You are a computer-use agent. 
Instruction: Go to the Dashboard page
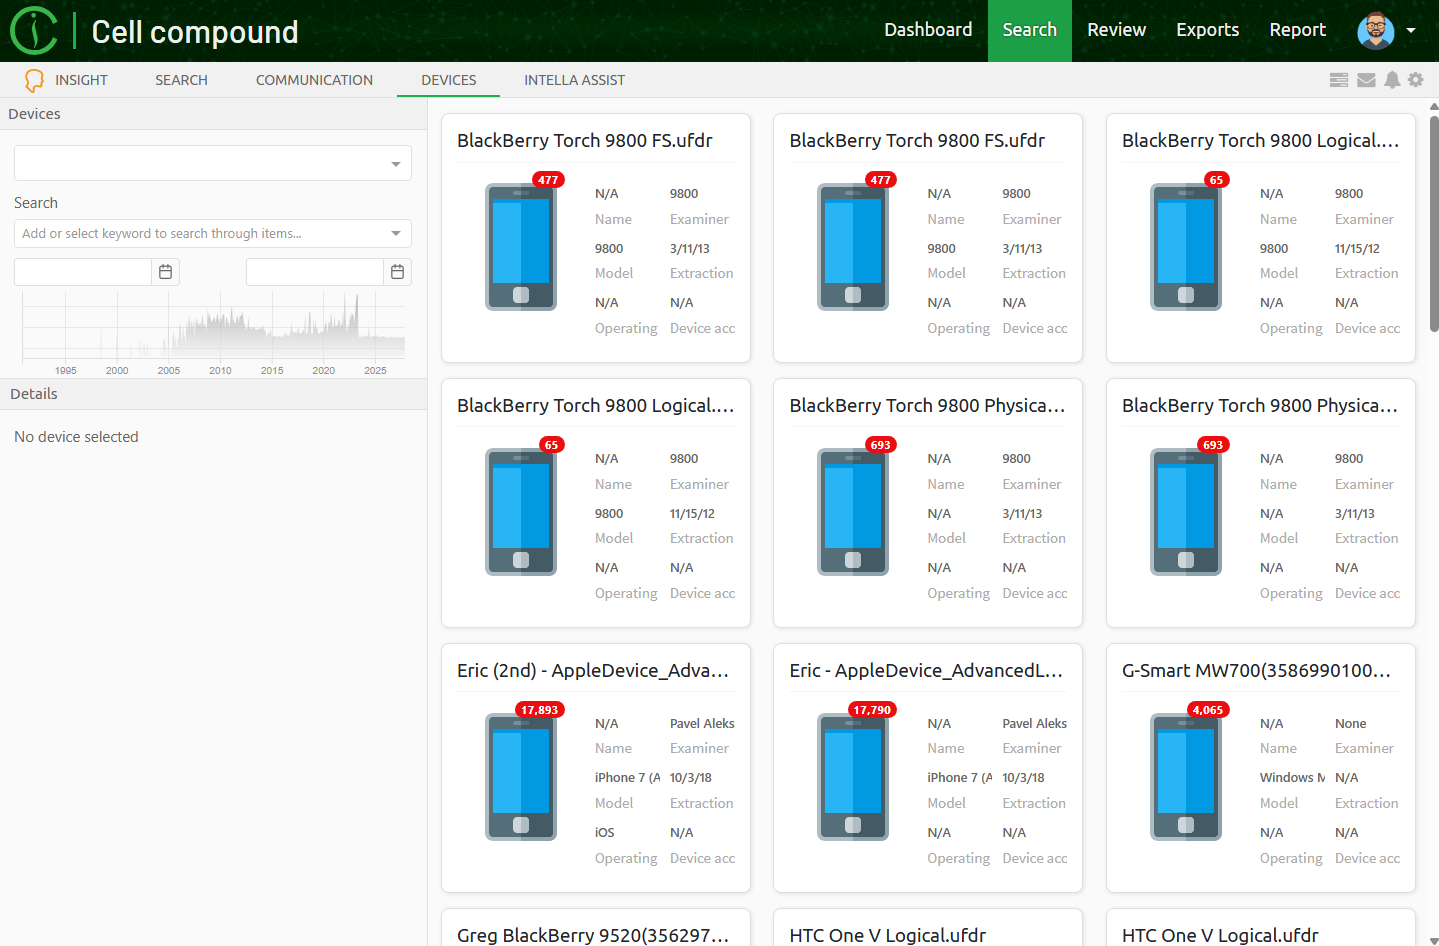(x=928, y=30)
